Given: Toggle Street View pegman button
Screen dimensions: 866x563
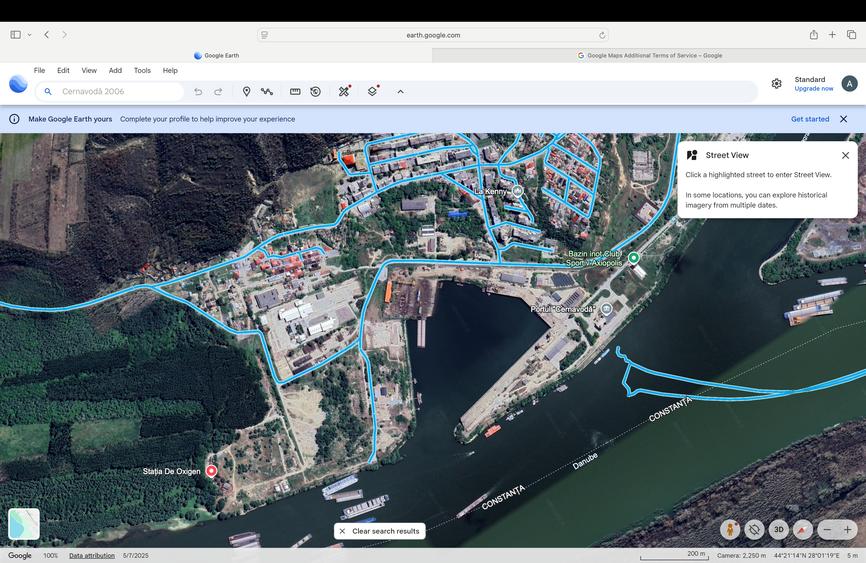Looking at the screenshot, I should pos(732,529).
